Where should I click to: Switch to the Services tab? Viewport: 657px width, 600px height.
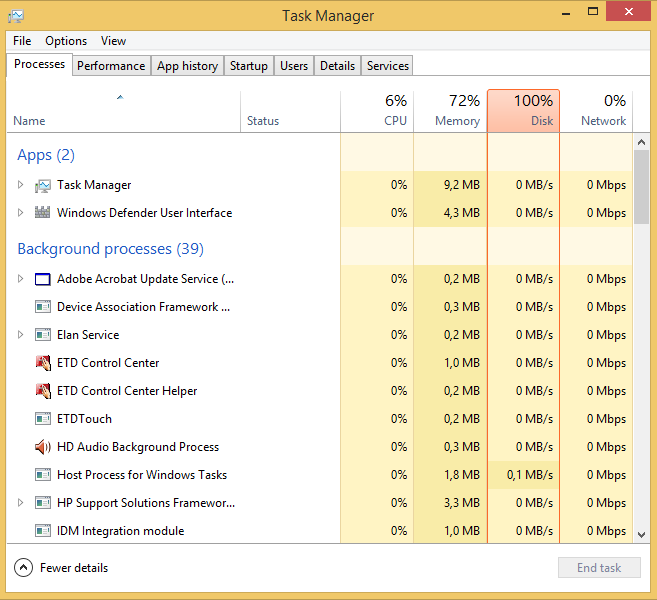(x=388, y=66)
